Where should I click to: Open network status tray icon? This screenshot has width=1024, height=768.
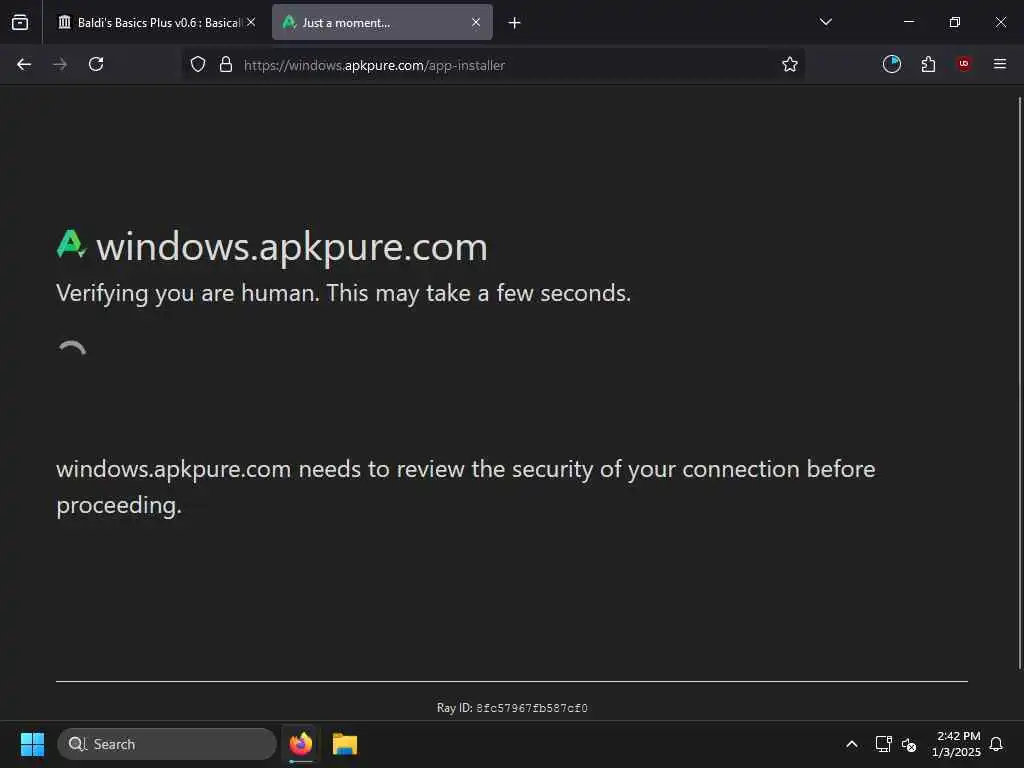(884, 744)
